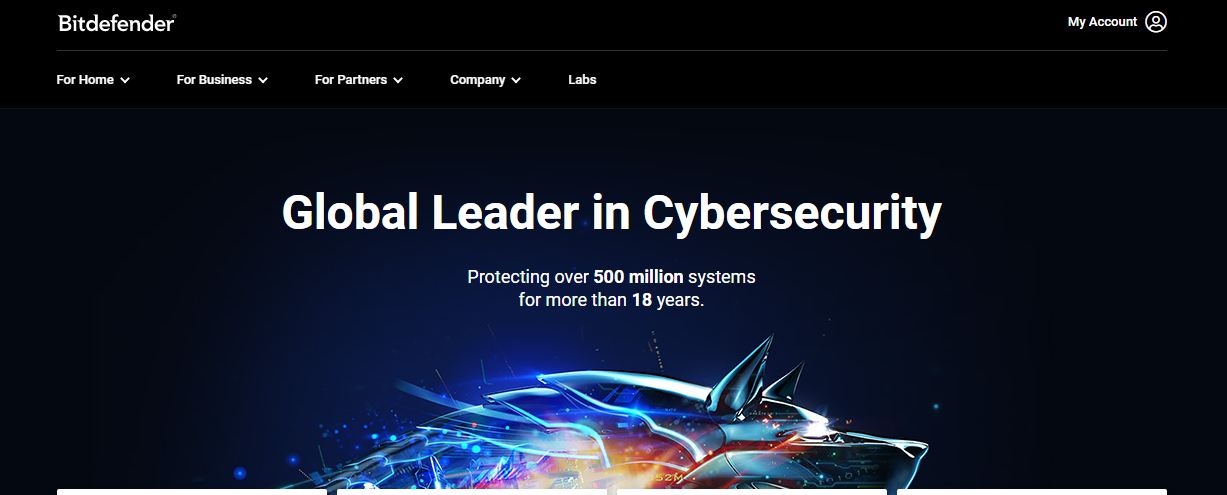The image size is (1227, 495).
Task: Click the Global Leader in Cybersecurity headline
Action: (x=612, y=212)
